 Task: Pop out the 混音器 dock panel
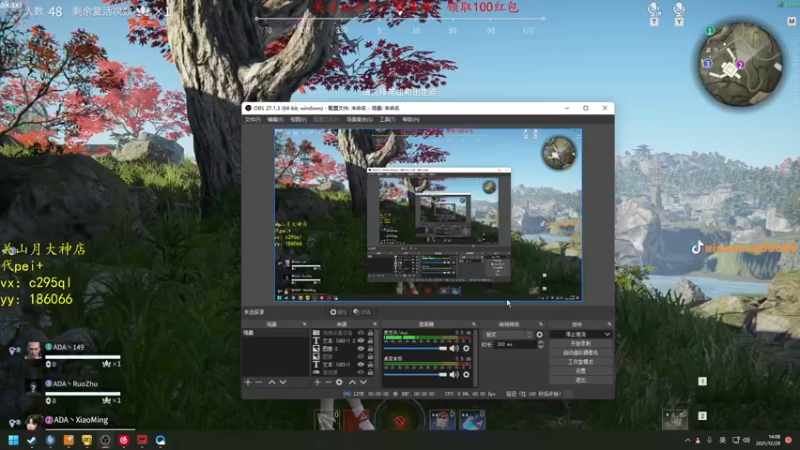tap(473, 324)
